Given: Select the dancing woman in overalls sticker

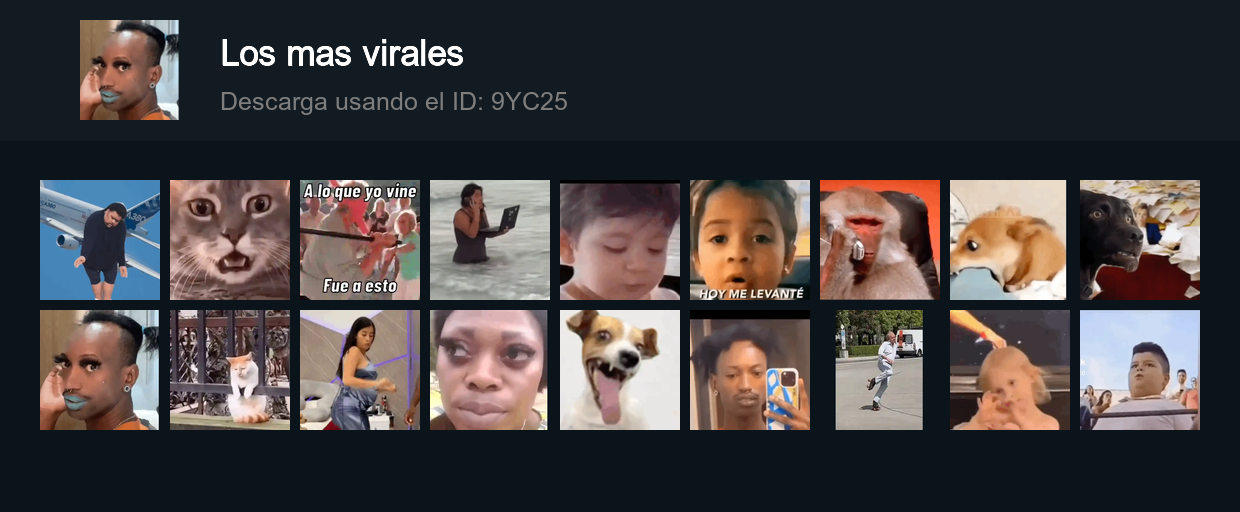Looking at the screenshot, I should click(360, 370).
